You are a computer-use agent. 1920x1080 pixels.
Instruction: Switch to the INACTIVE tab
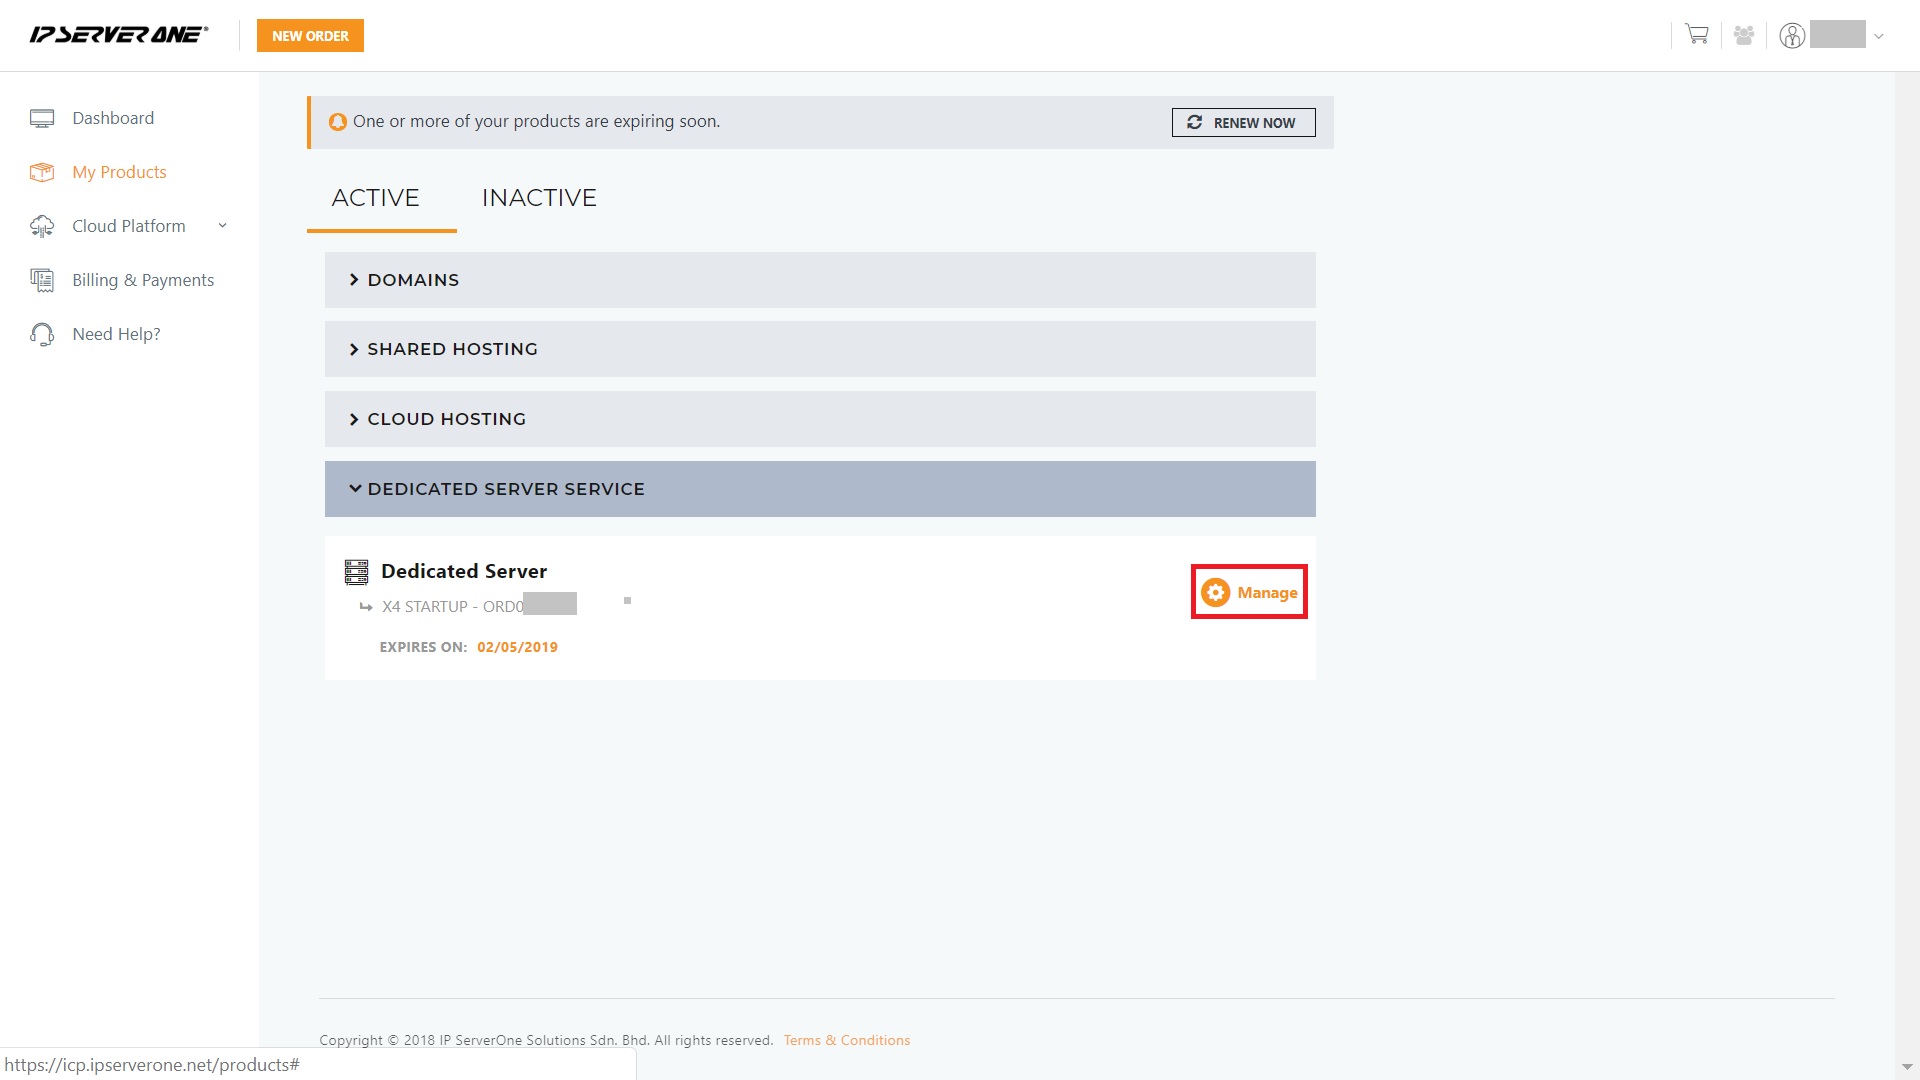click(x=539, y=198)
